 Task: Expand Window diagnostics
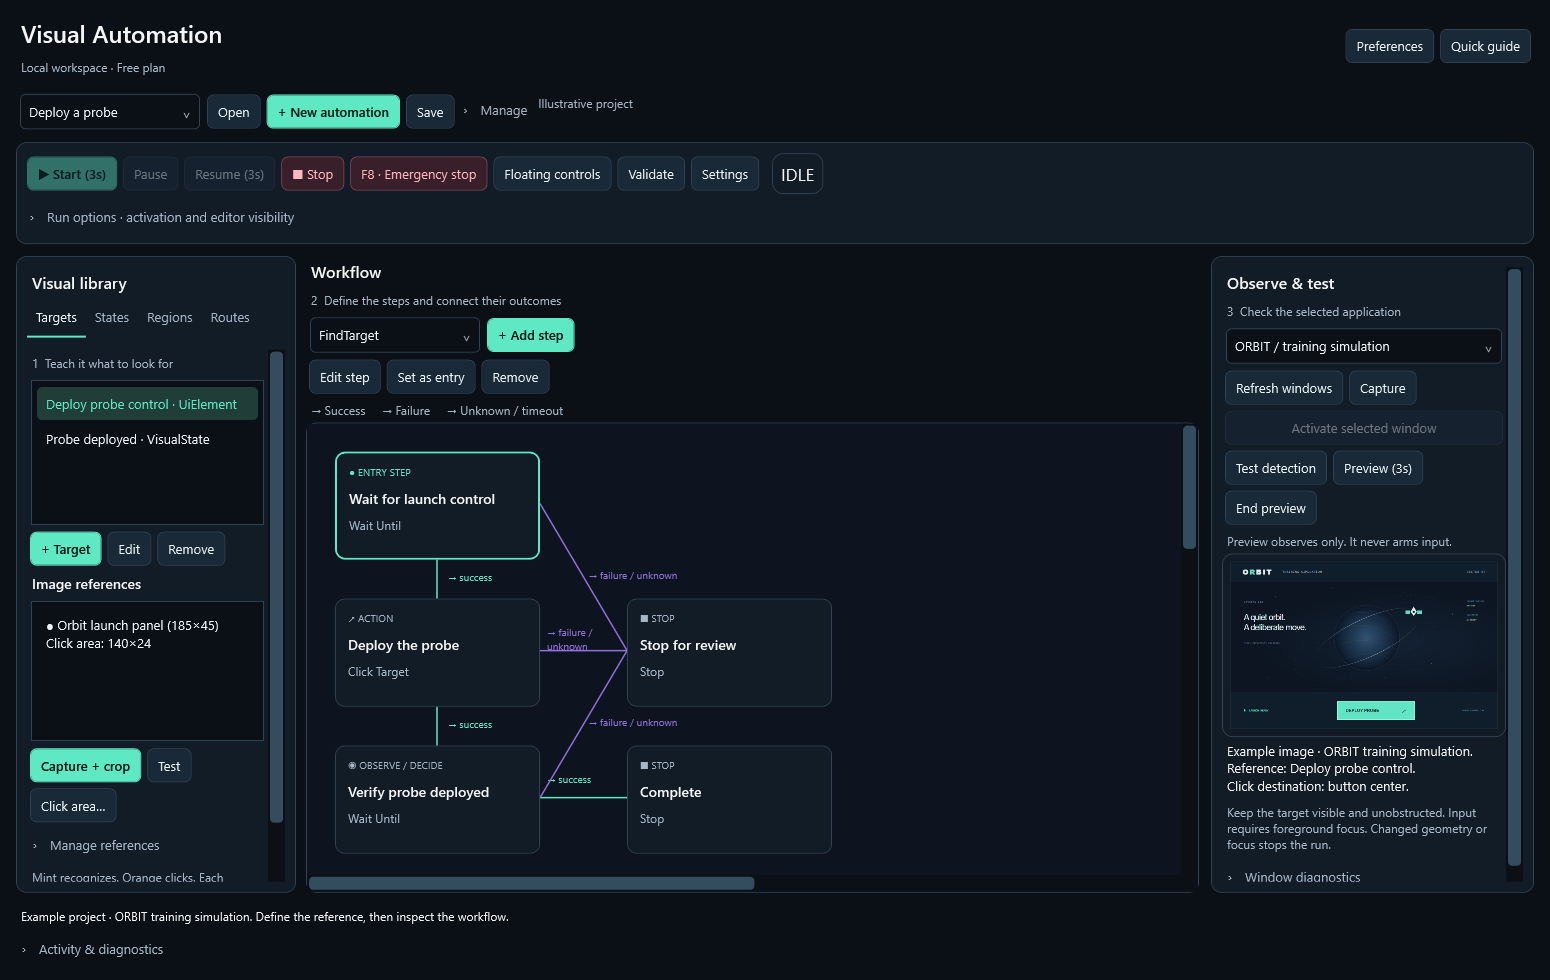coord(1294,877)
